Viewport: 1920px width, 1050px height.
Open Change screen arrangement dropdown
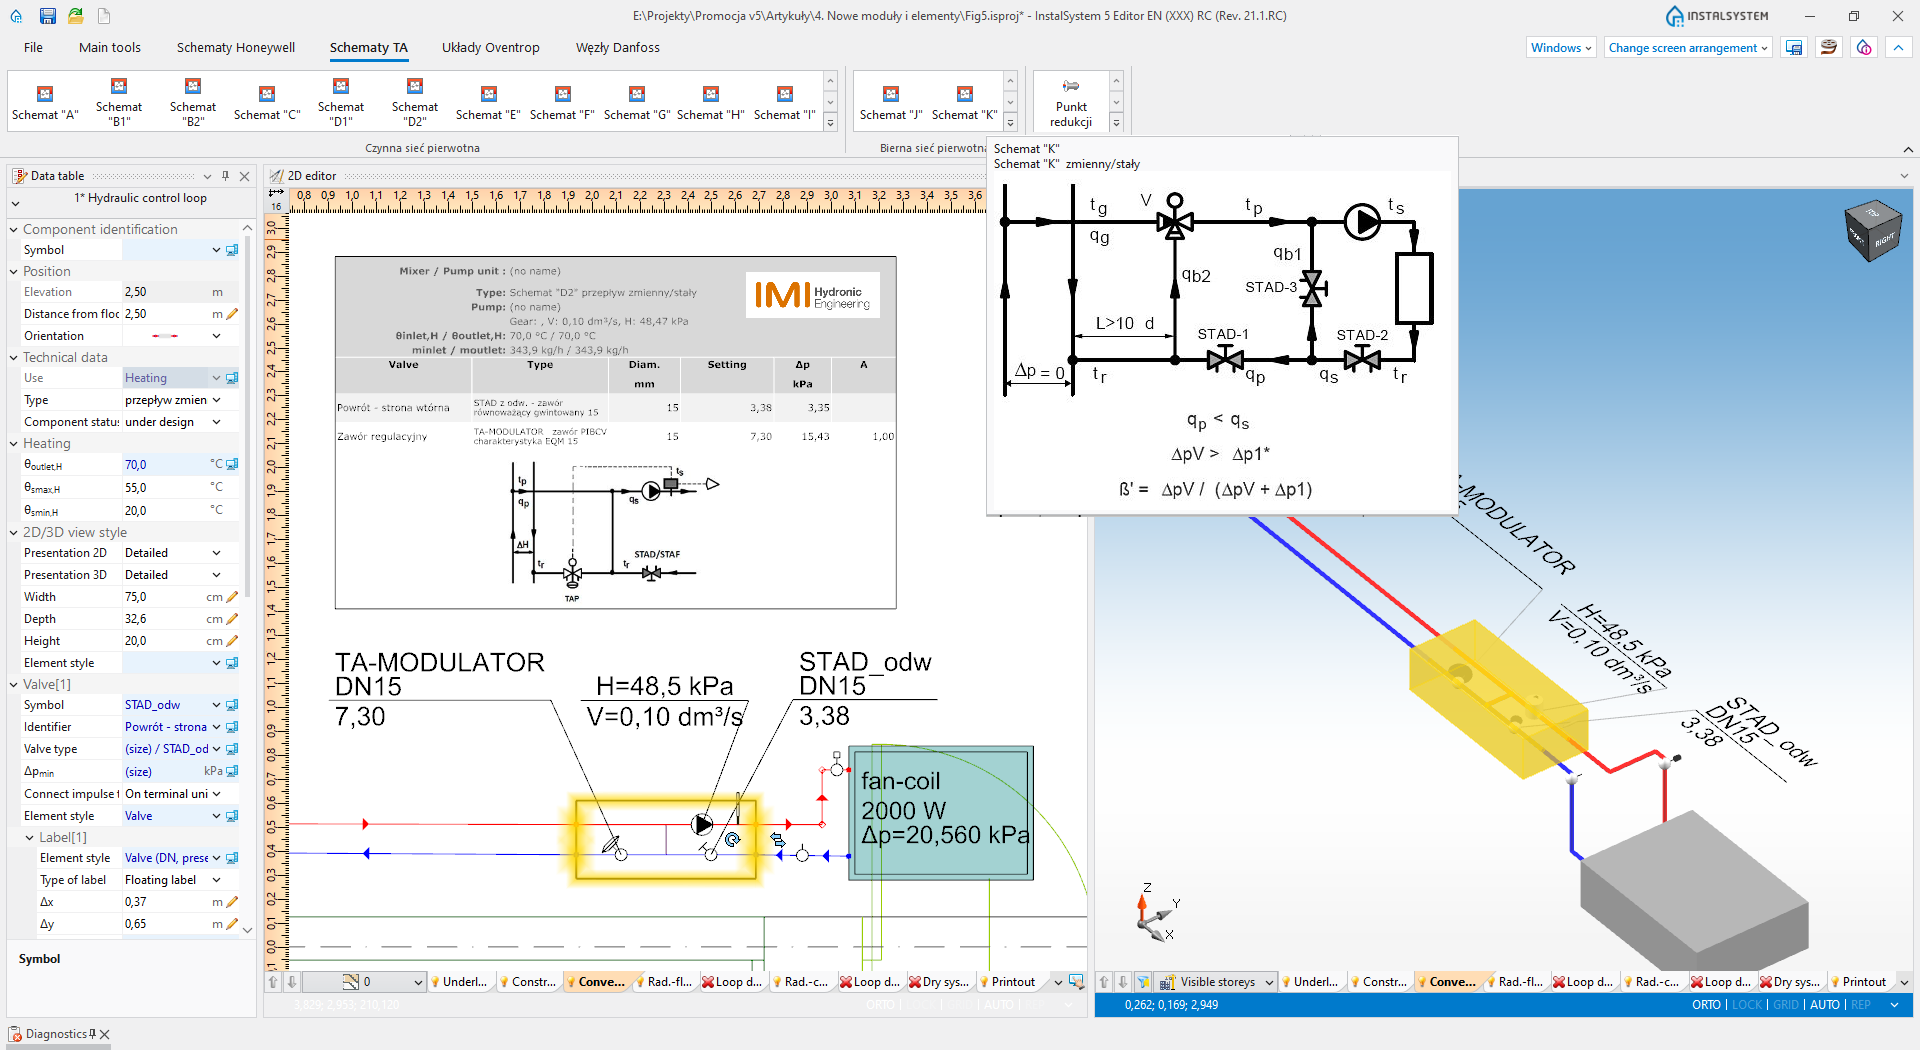[x=1688, y=48]
